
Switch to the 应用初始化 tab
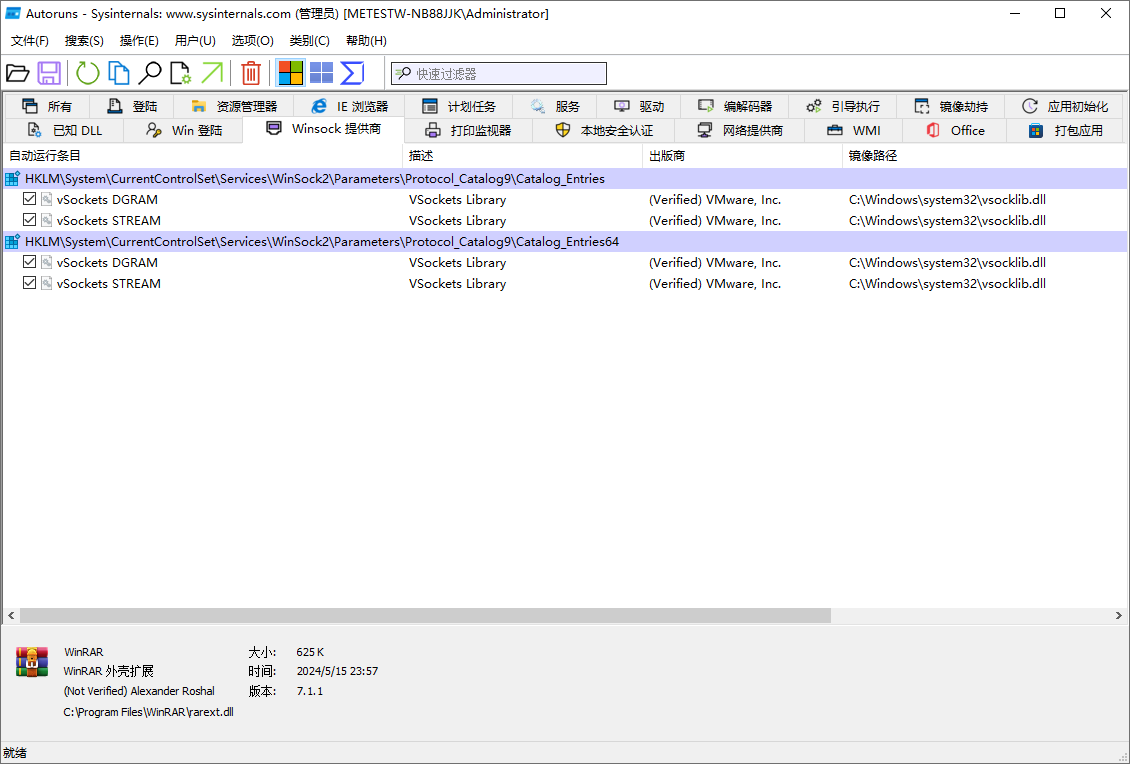tap(1064, 107)
